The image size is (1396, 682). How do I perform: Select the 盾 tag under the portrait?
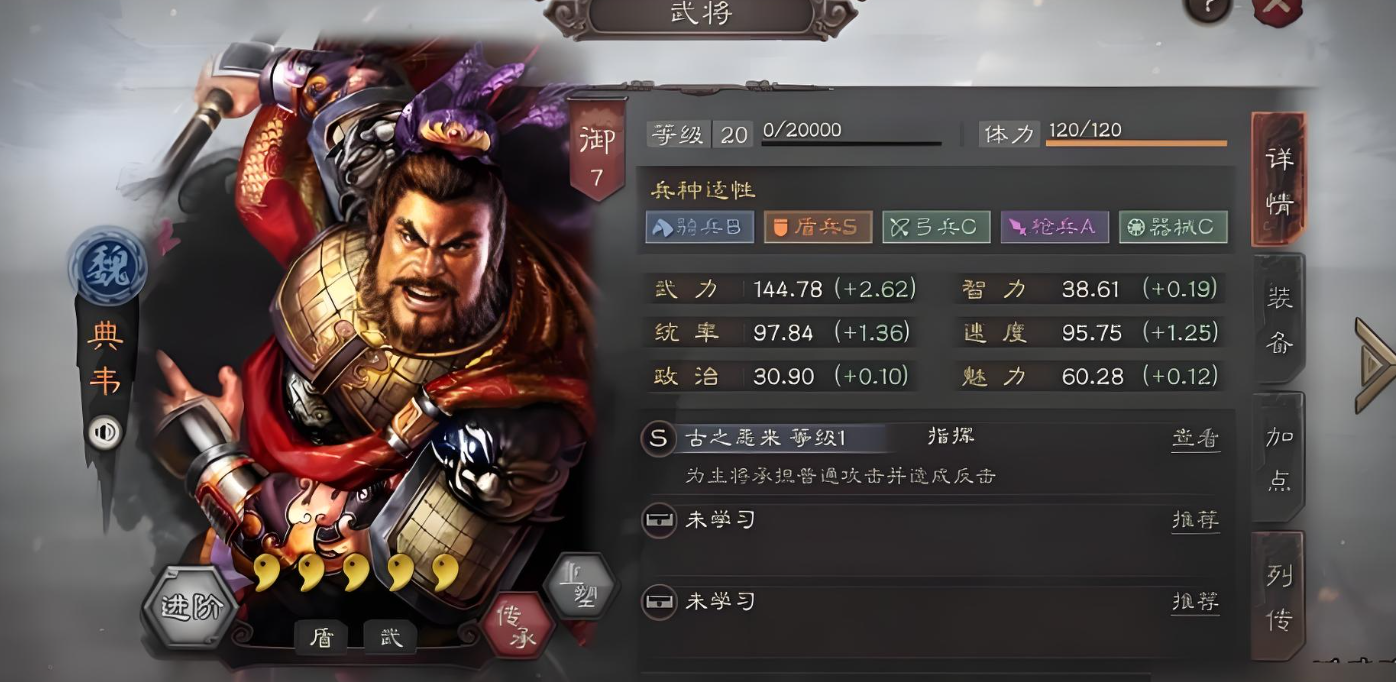pos(321,637)
